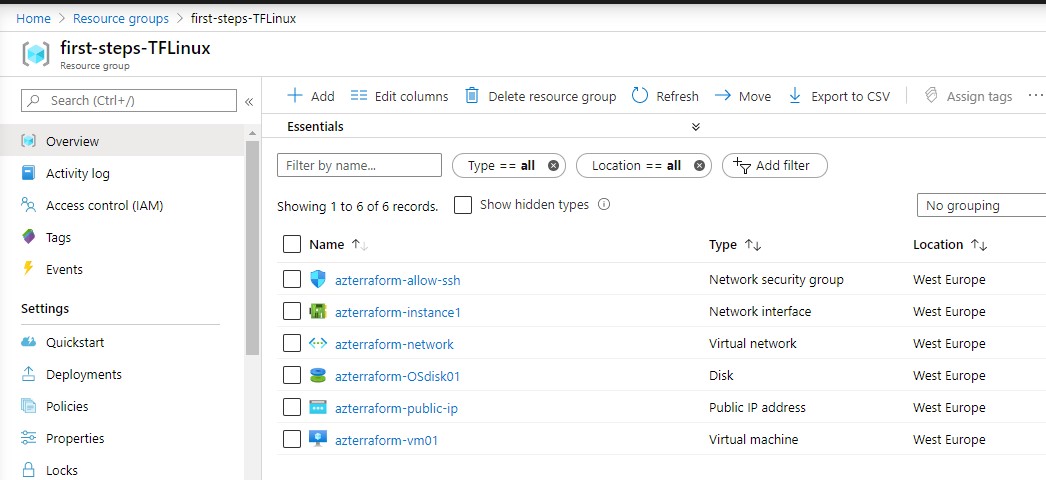Click the Delete resource group trash icon

point(473,96)
